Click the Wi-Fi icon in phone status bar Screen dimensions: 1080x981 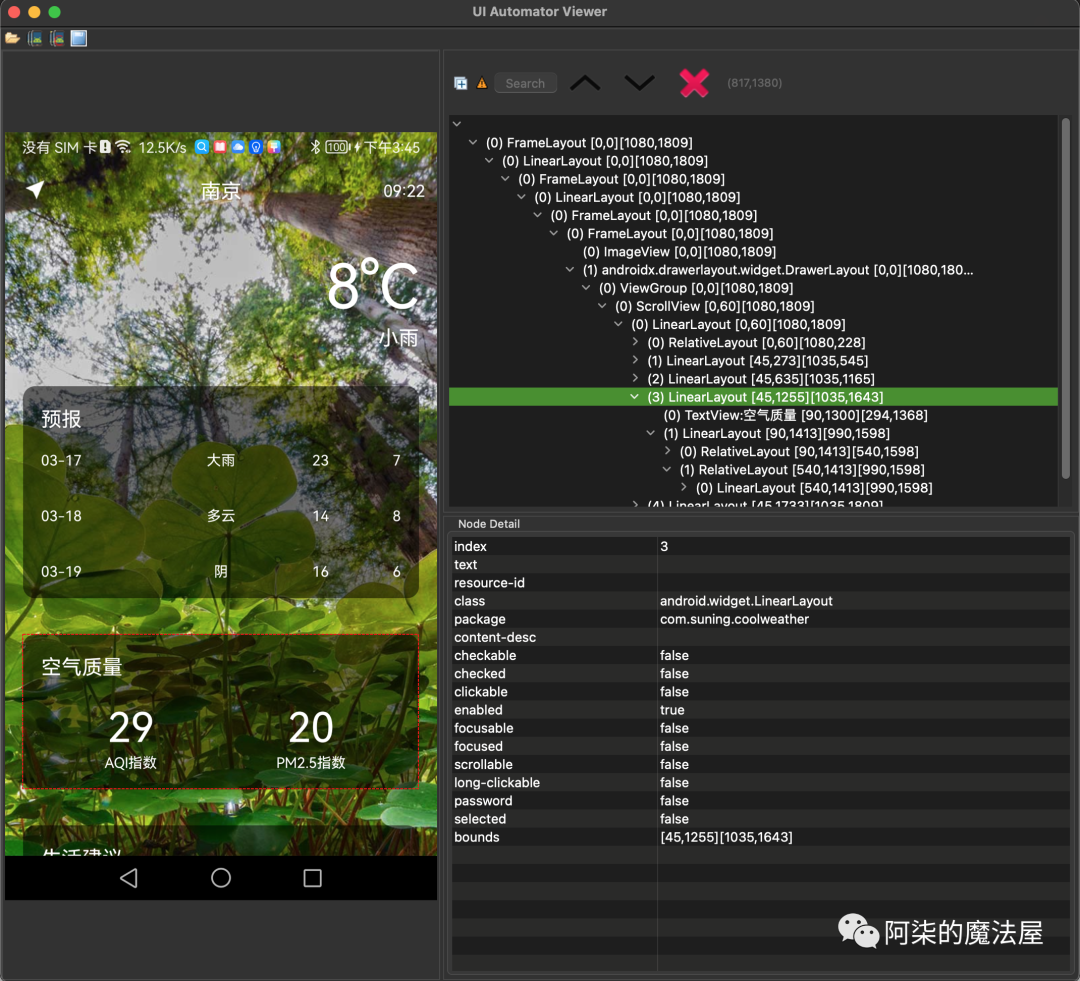[x=123, y=147]
